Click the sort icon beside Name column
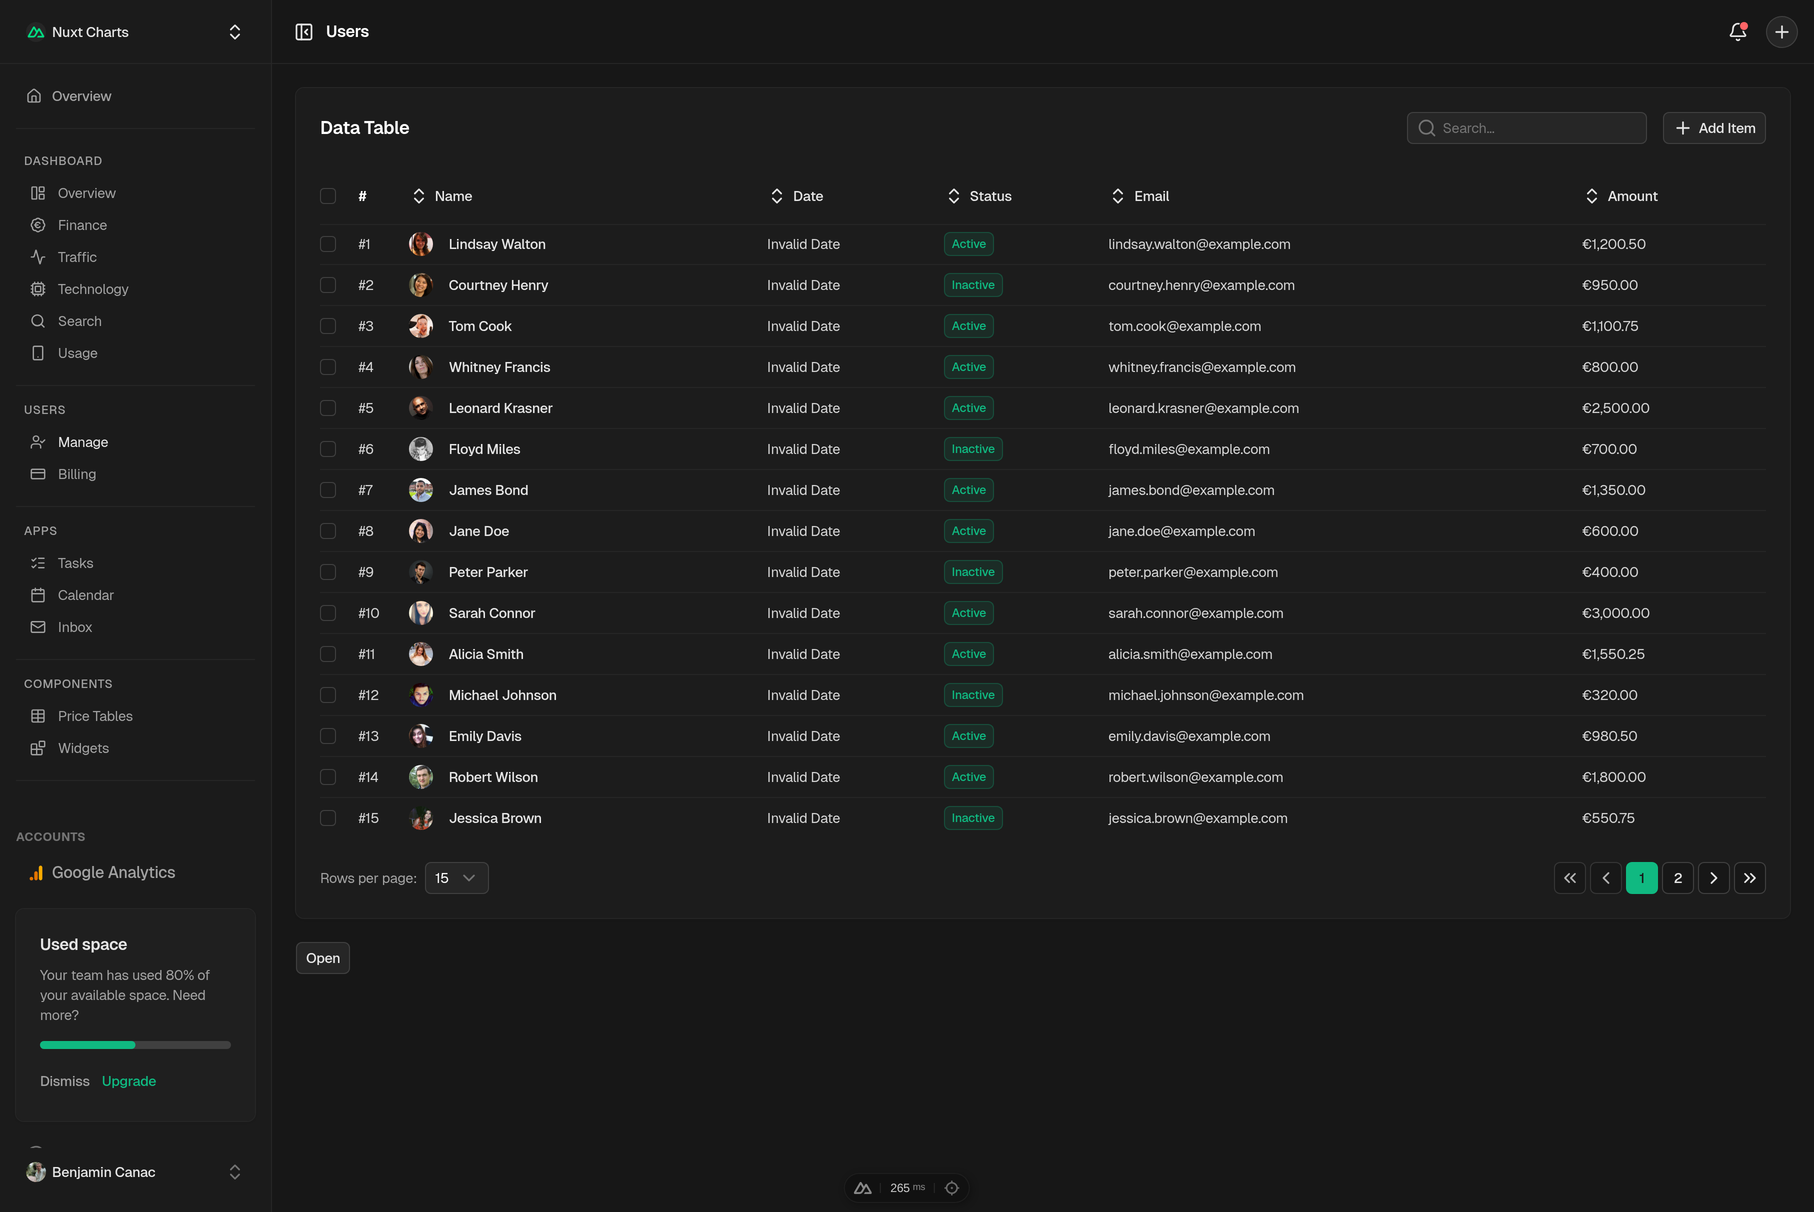Screen dimensions: 1814x1212 (419, 196)
